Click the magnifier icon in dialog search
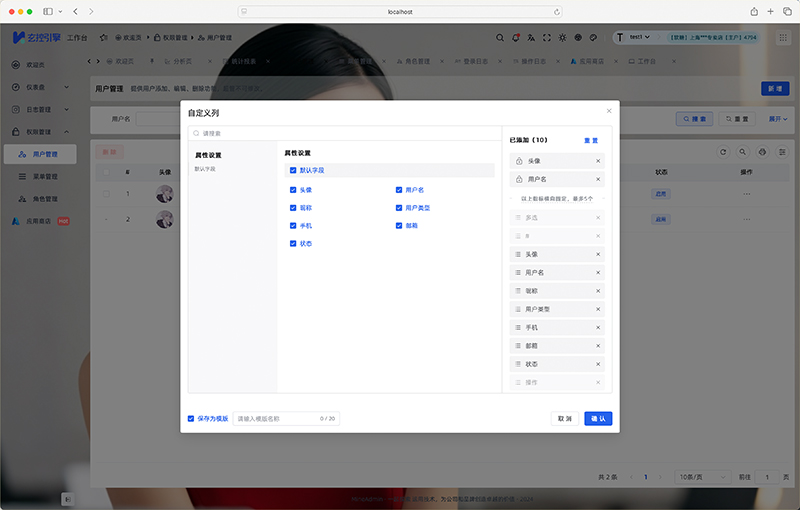Viewport: 800px width, 510px height. [196, 134]
